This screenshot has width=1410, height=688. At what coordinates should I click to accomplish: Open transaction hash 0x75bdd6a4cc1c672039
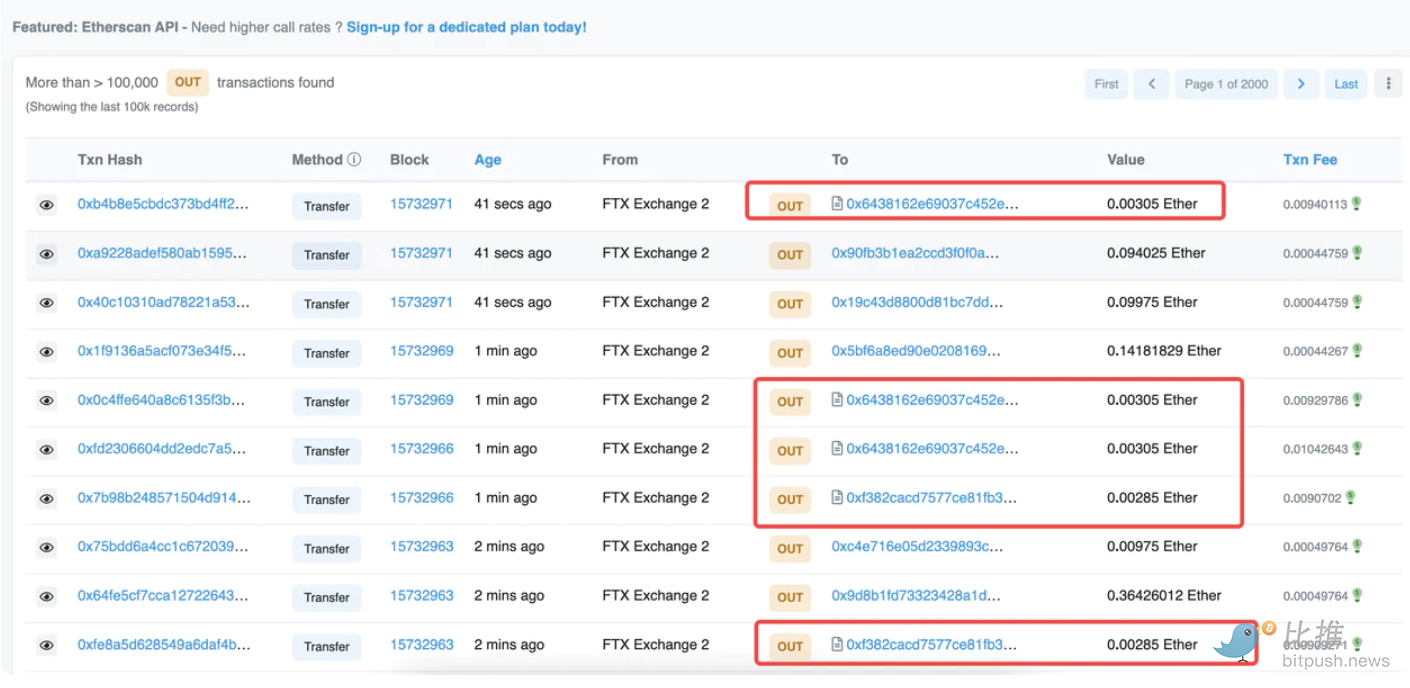point(163,547)
